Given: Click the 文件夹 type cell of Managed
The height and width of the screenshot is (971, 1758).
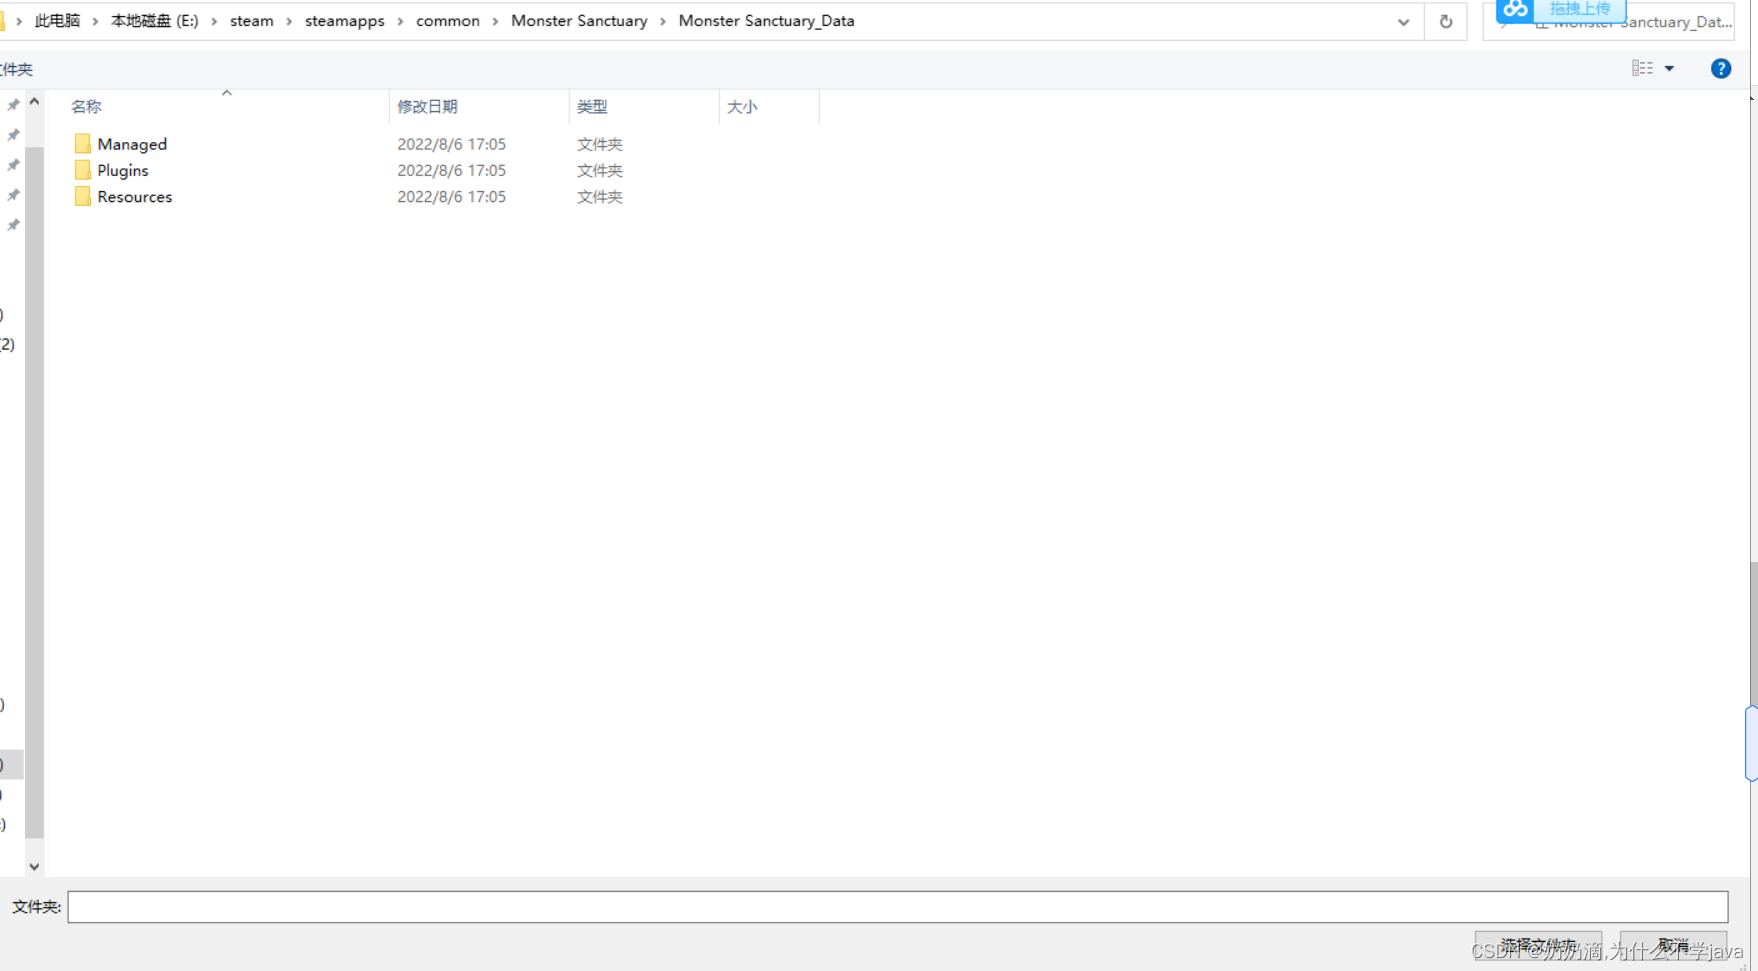Looking at the screenshot, I should 600,144.
